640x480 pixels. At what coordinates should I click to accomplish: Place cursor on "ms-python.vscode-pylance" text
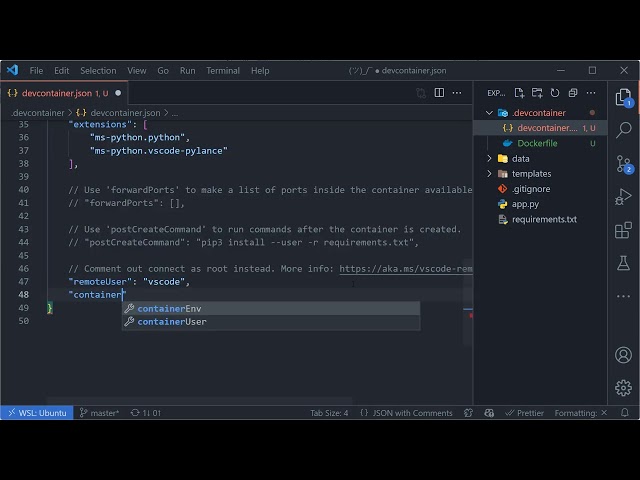[159, 151]
